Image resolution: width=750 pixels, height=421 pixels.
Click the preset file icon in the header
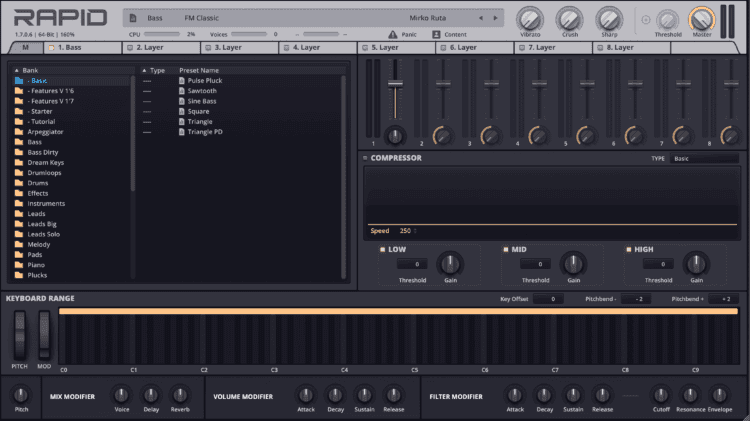click(133, 18)
